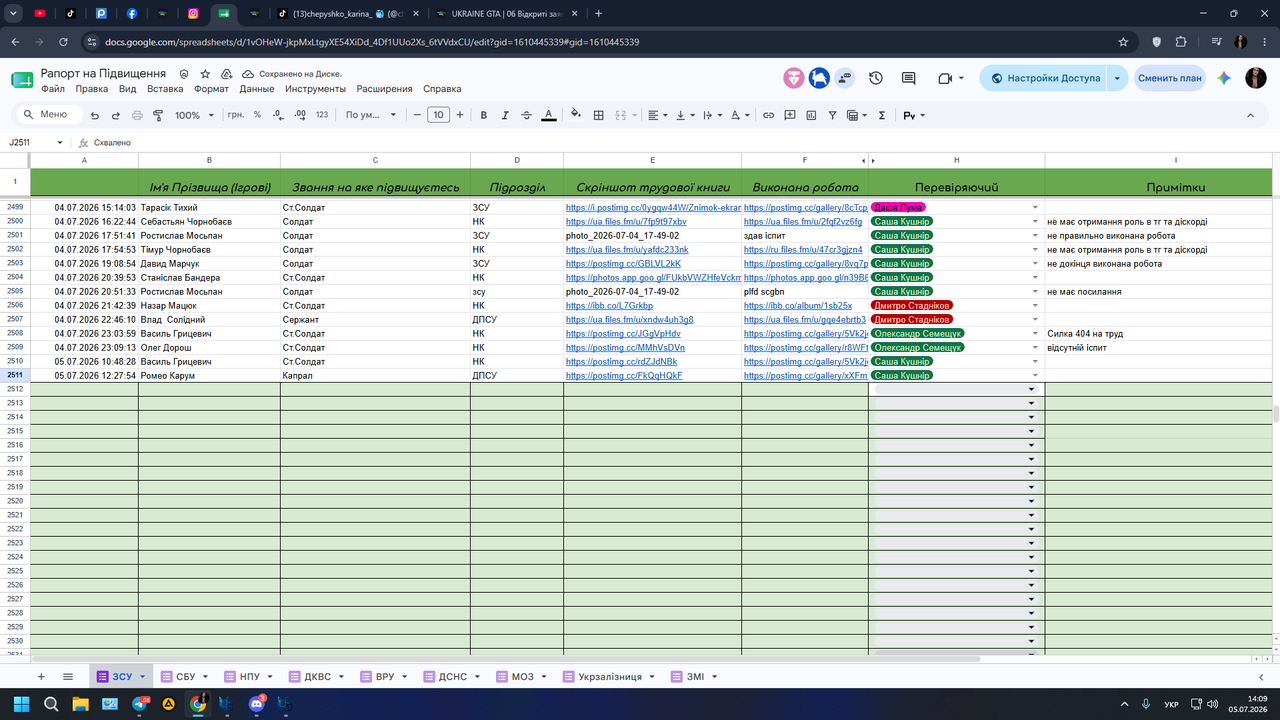
Task: Toggle bold formatting (B)
Action: click(484, 115)
